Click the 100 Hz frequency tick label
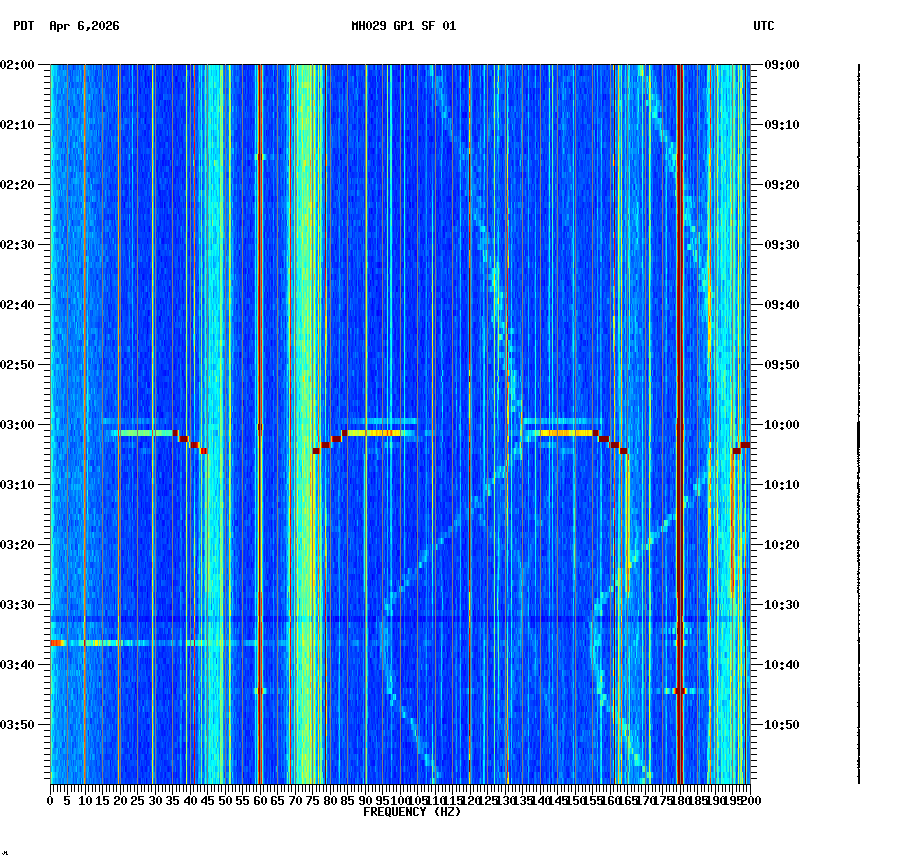 [397, 800]
